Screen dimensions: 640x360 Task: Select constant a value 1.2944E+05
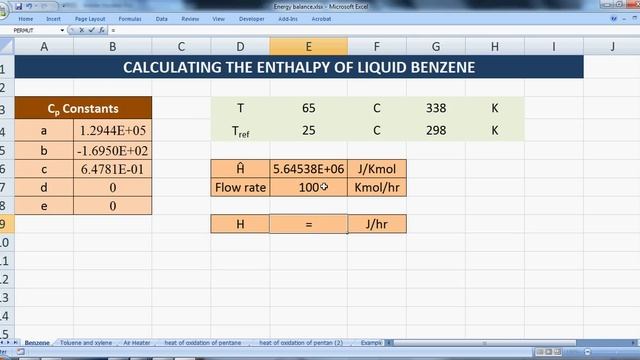coord(113,131)
